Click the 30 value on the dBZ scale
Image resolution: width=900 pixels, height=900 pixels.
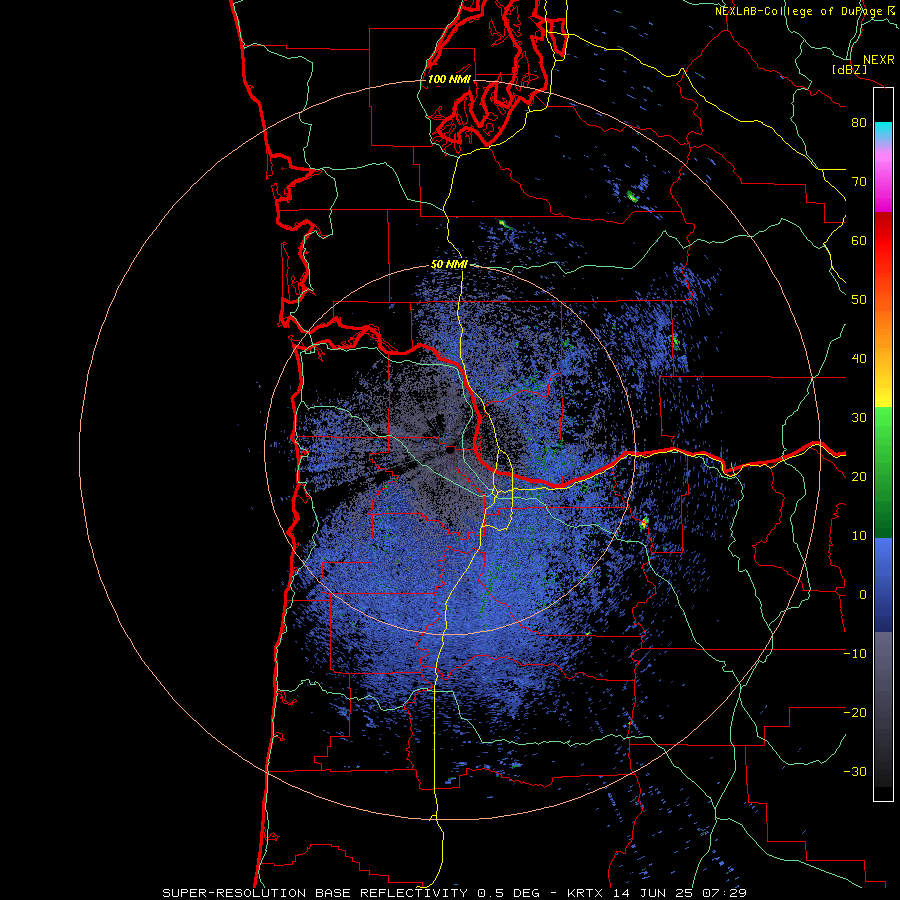point(859,417)
